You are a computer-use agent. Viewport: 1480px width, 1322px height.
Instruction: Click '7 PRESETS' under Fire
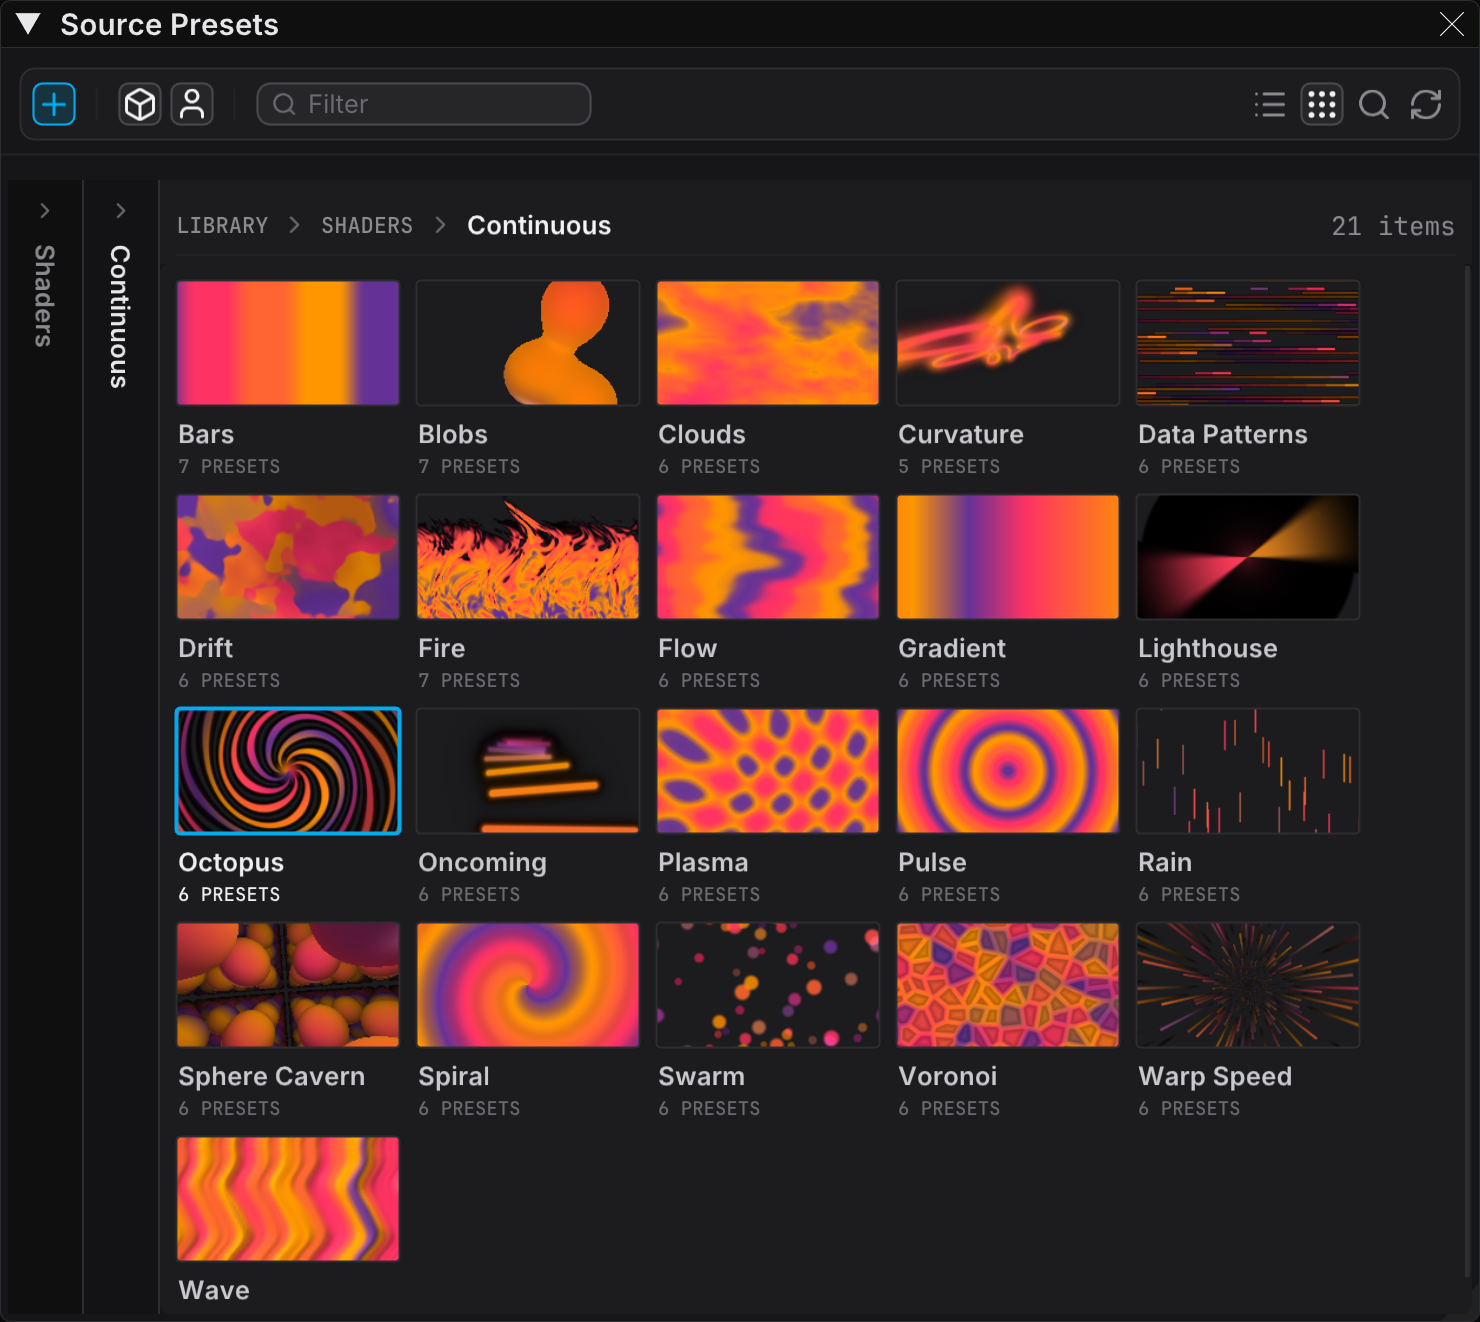[469, 681]
